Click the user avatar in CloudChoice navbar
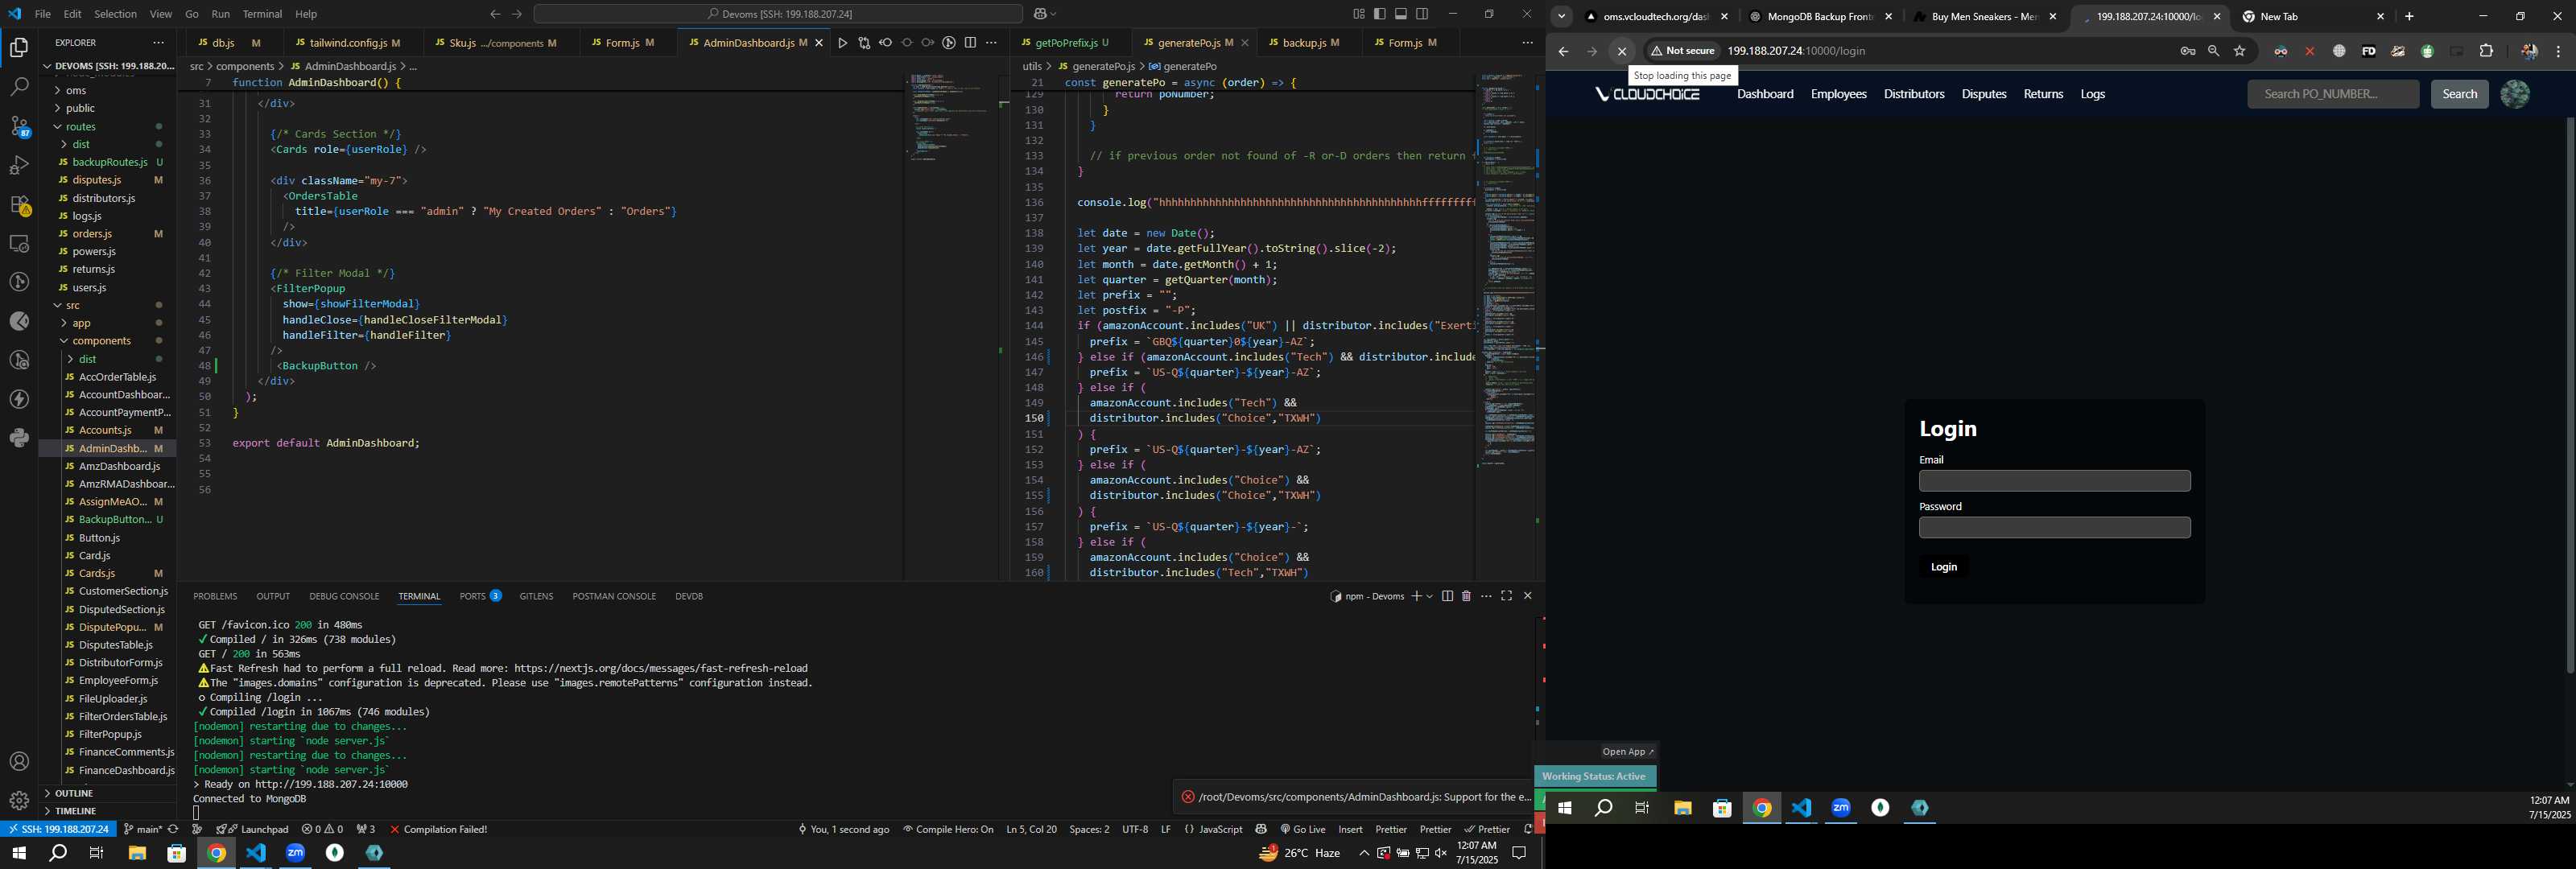The image size is (2576, 869). tap(2514, 94)
